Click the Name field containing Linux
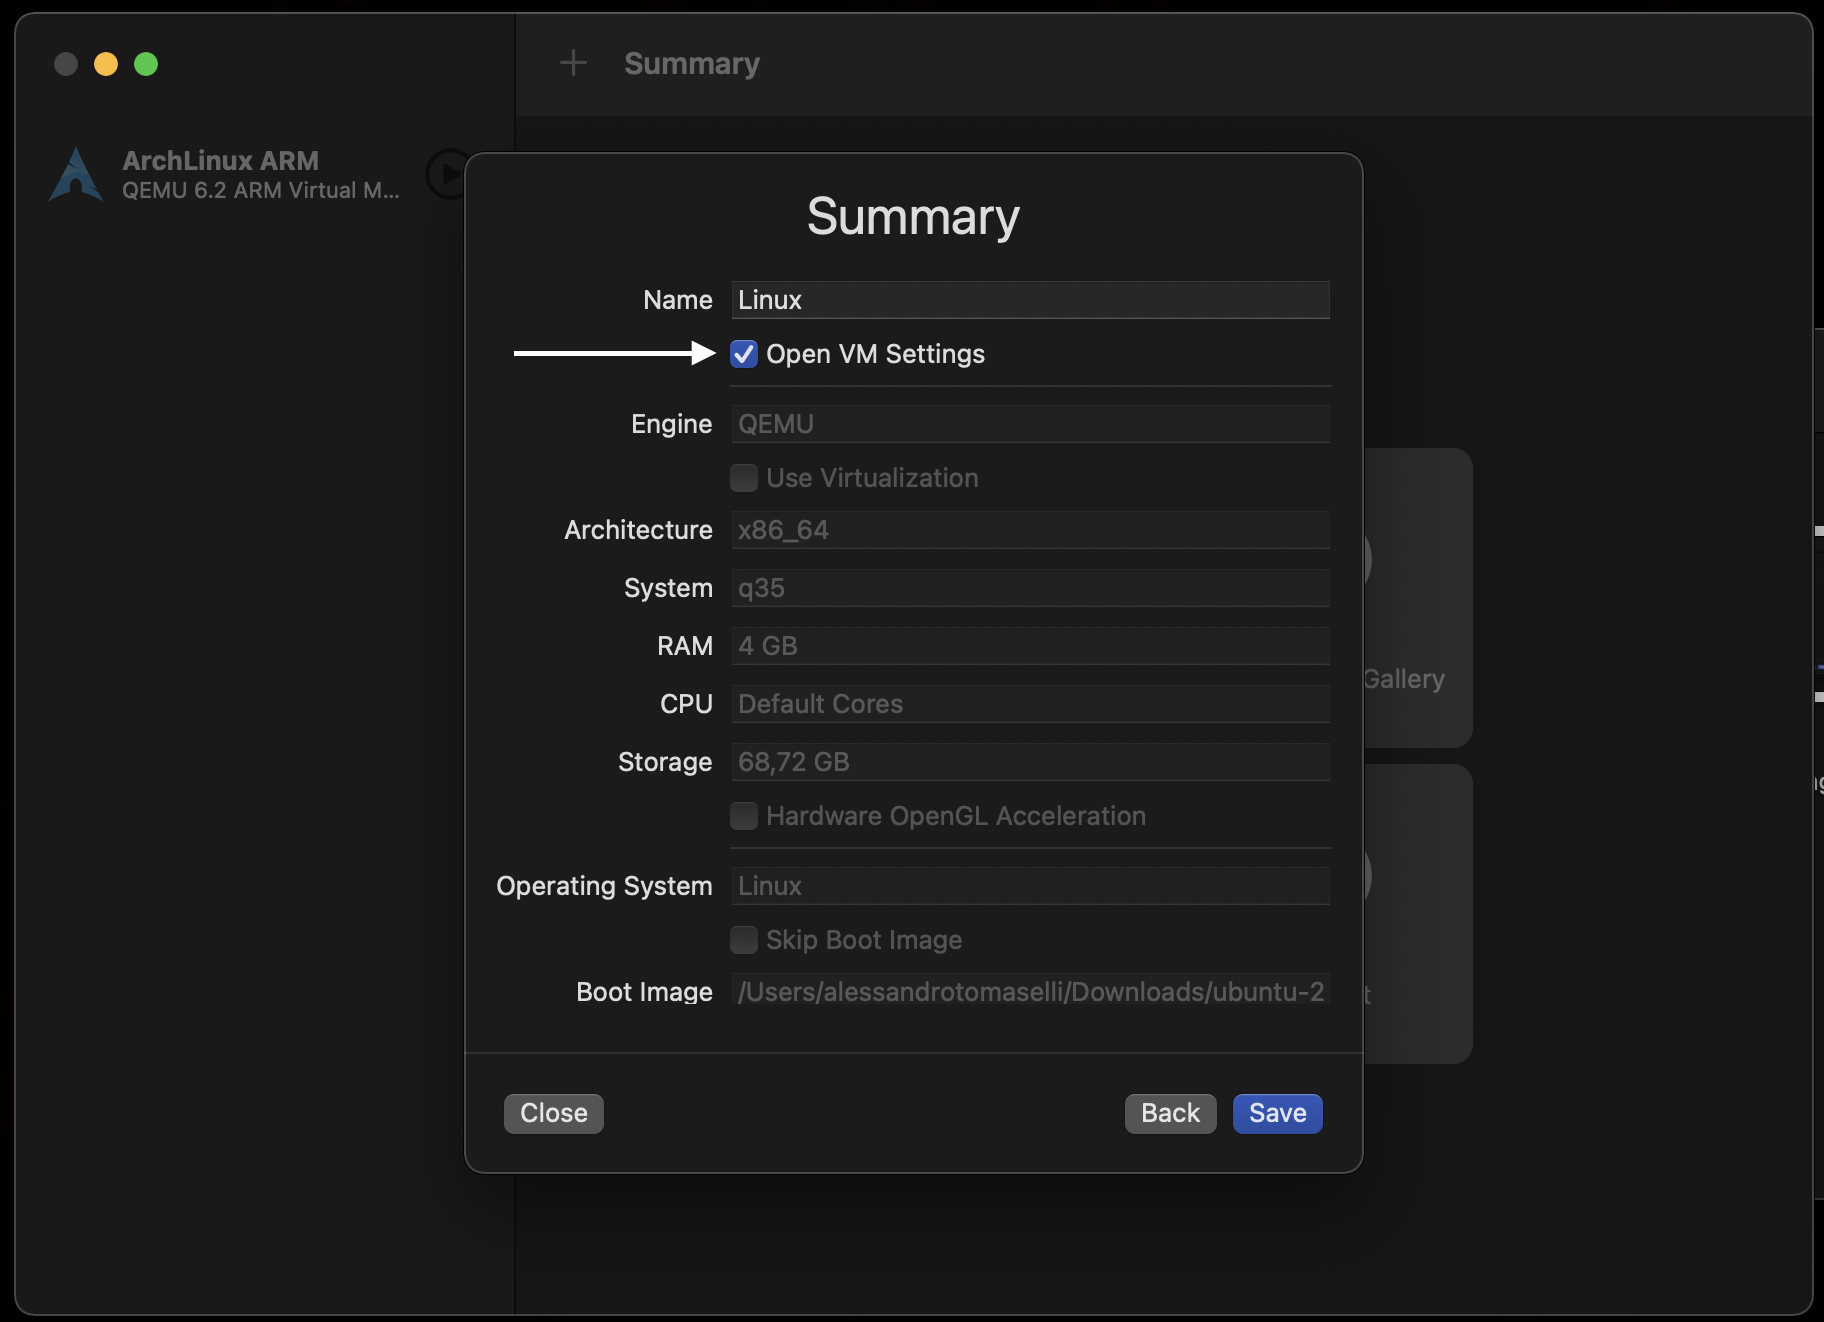1824x1322 pixels. pos(1030,300)
